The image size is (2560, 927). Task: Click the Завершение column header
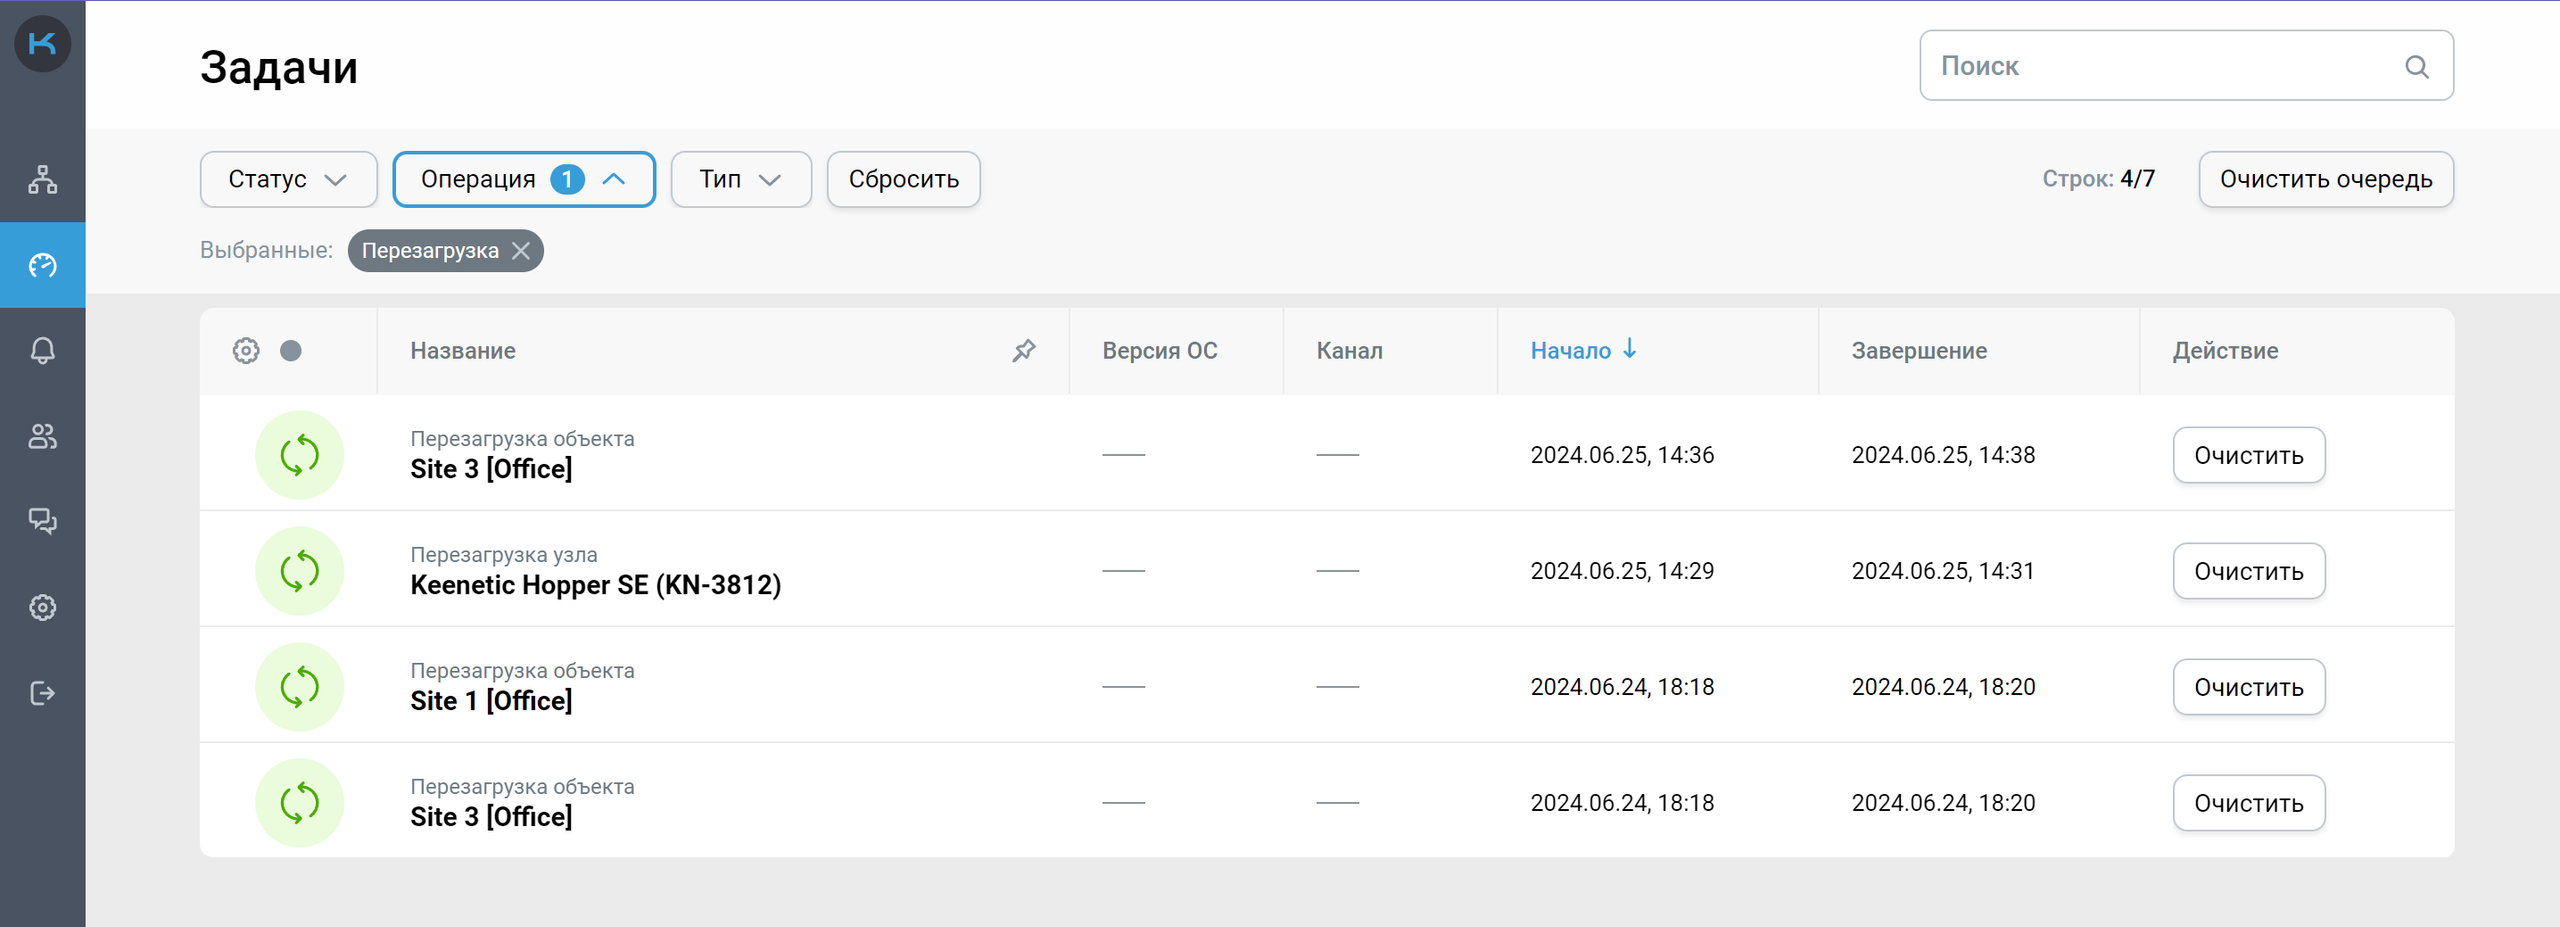coord(1918,351)
